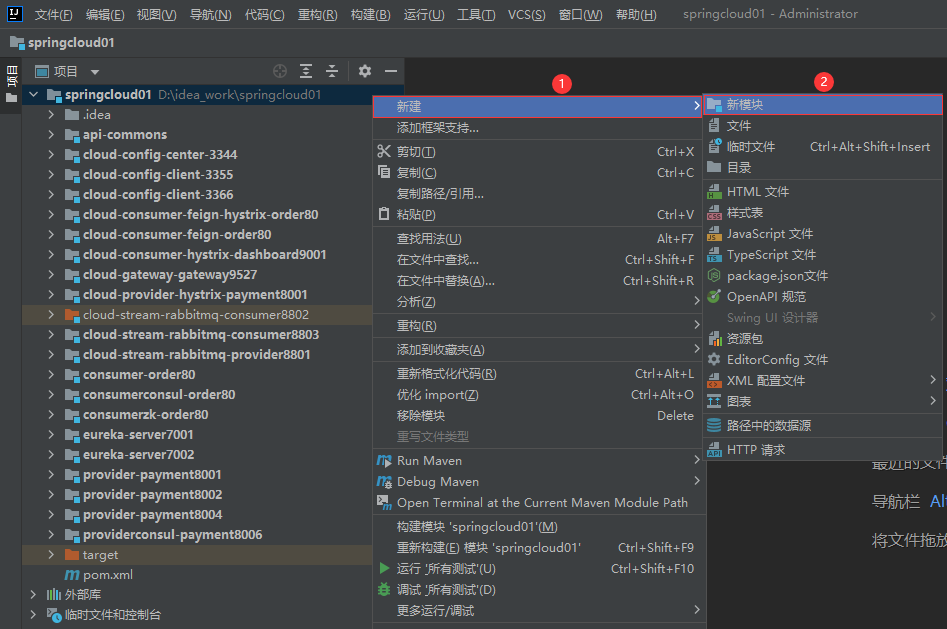Click the clipboard icon for 粘贴
The width and height of the screenshot is (947, 629).
point(384,215)
